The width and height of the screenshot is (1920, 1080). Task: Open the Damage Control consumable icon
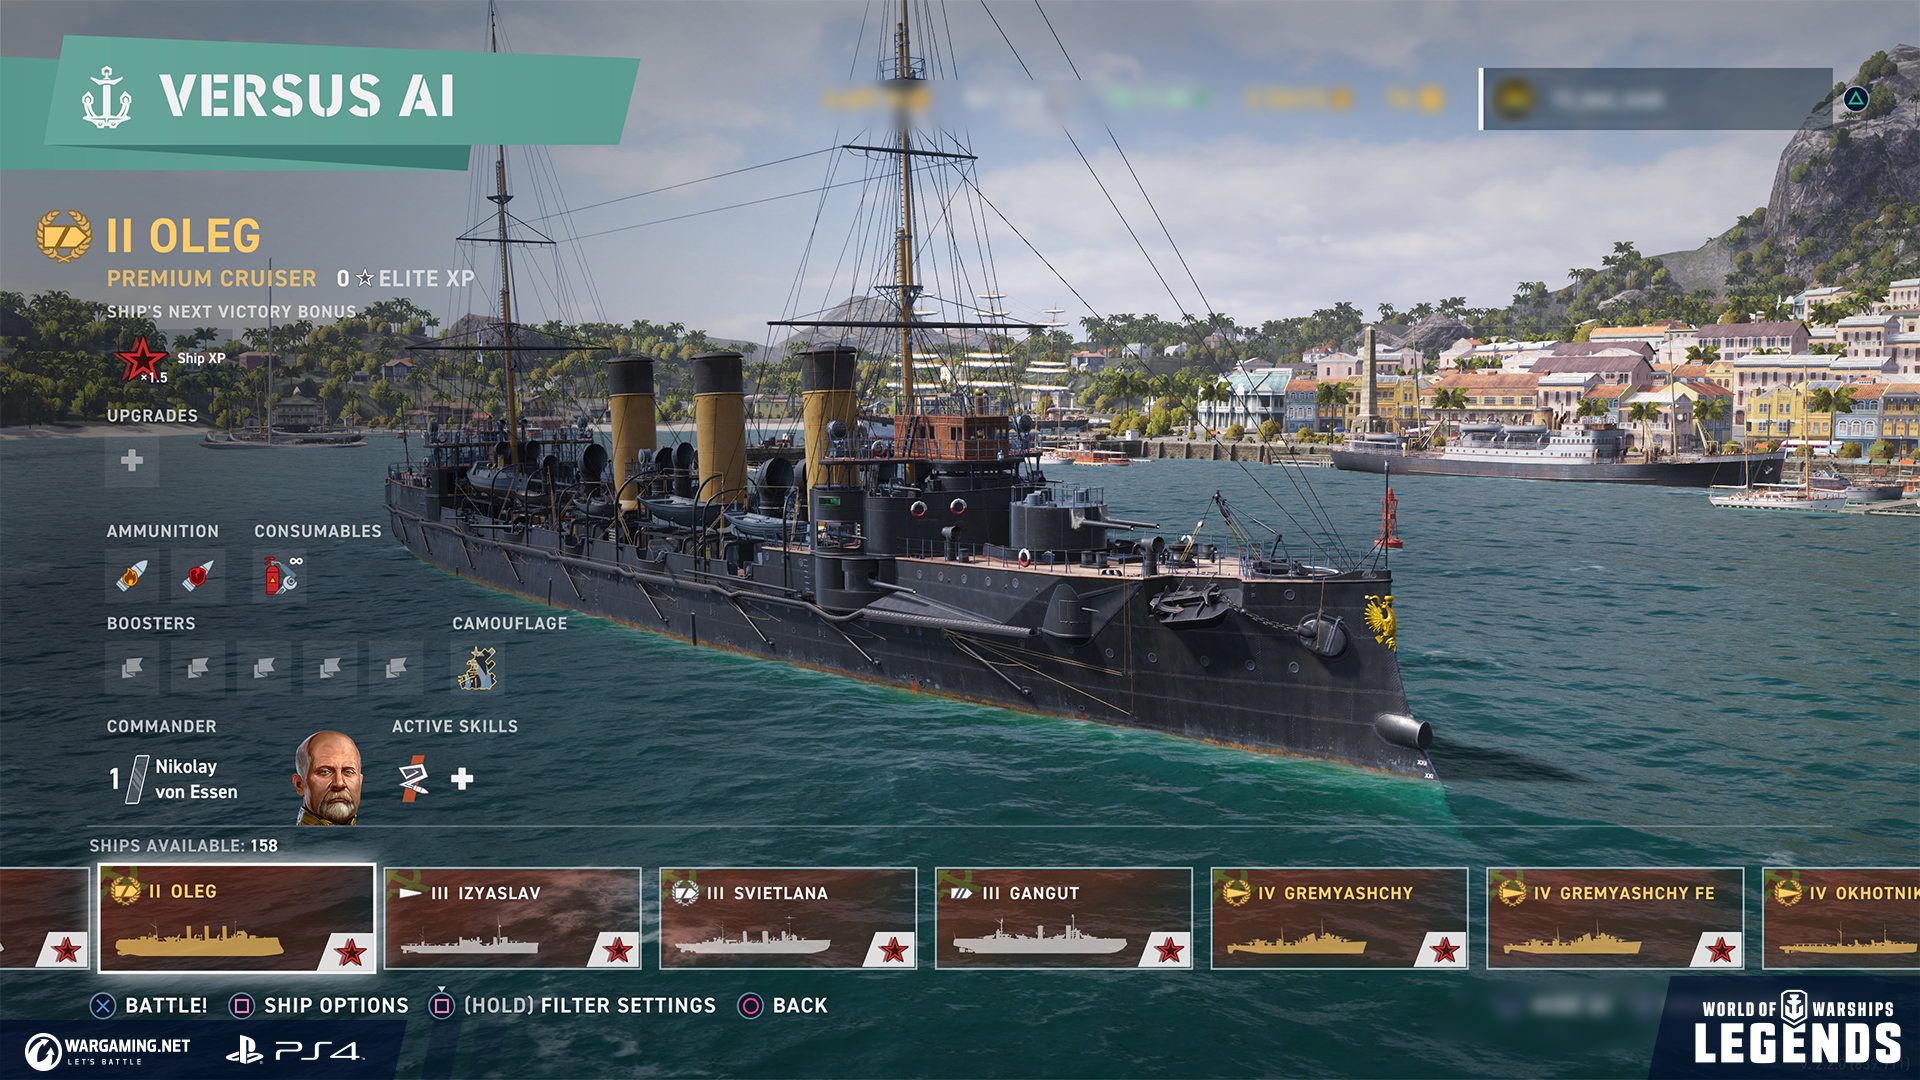pos(280,576)
